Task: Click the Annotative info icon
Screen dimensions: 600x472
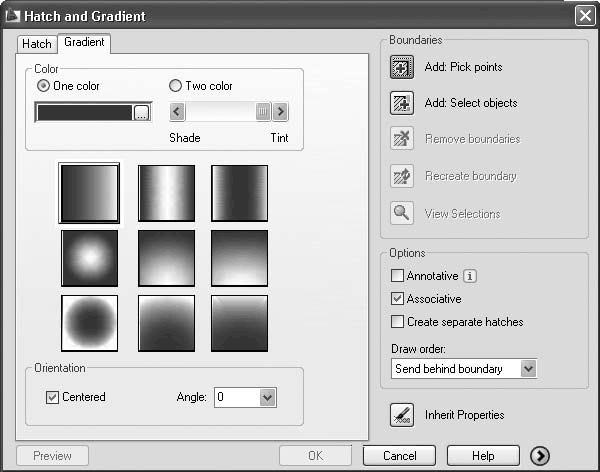Action: [x=471, y=276]
